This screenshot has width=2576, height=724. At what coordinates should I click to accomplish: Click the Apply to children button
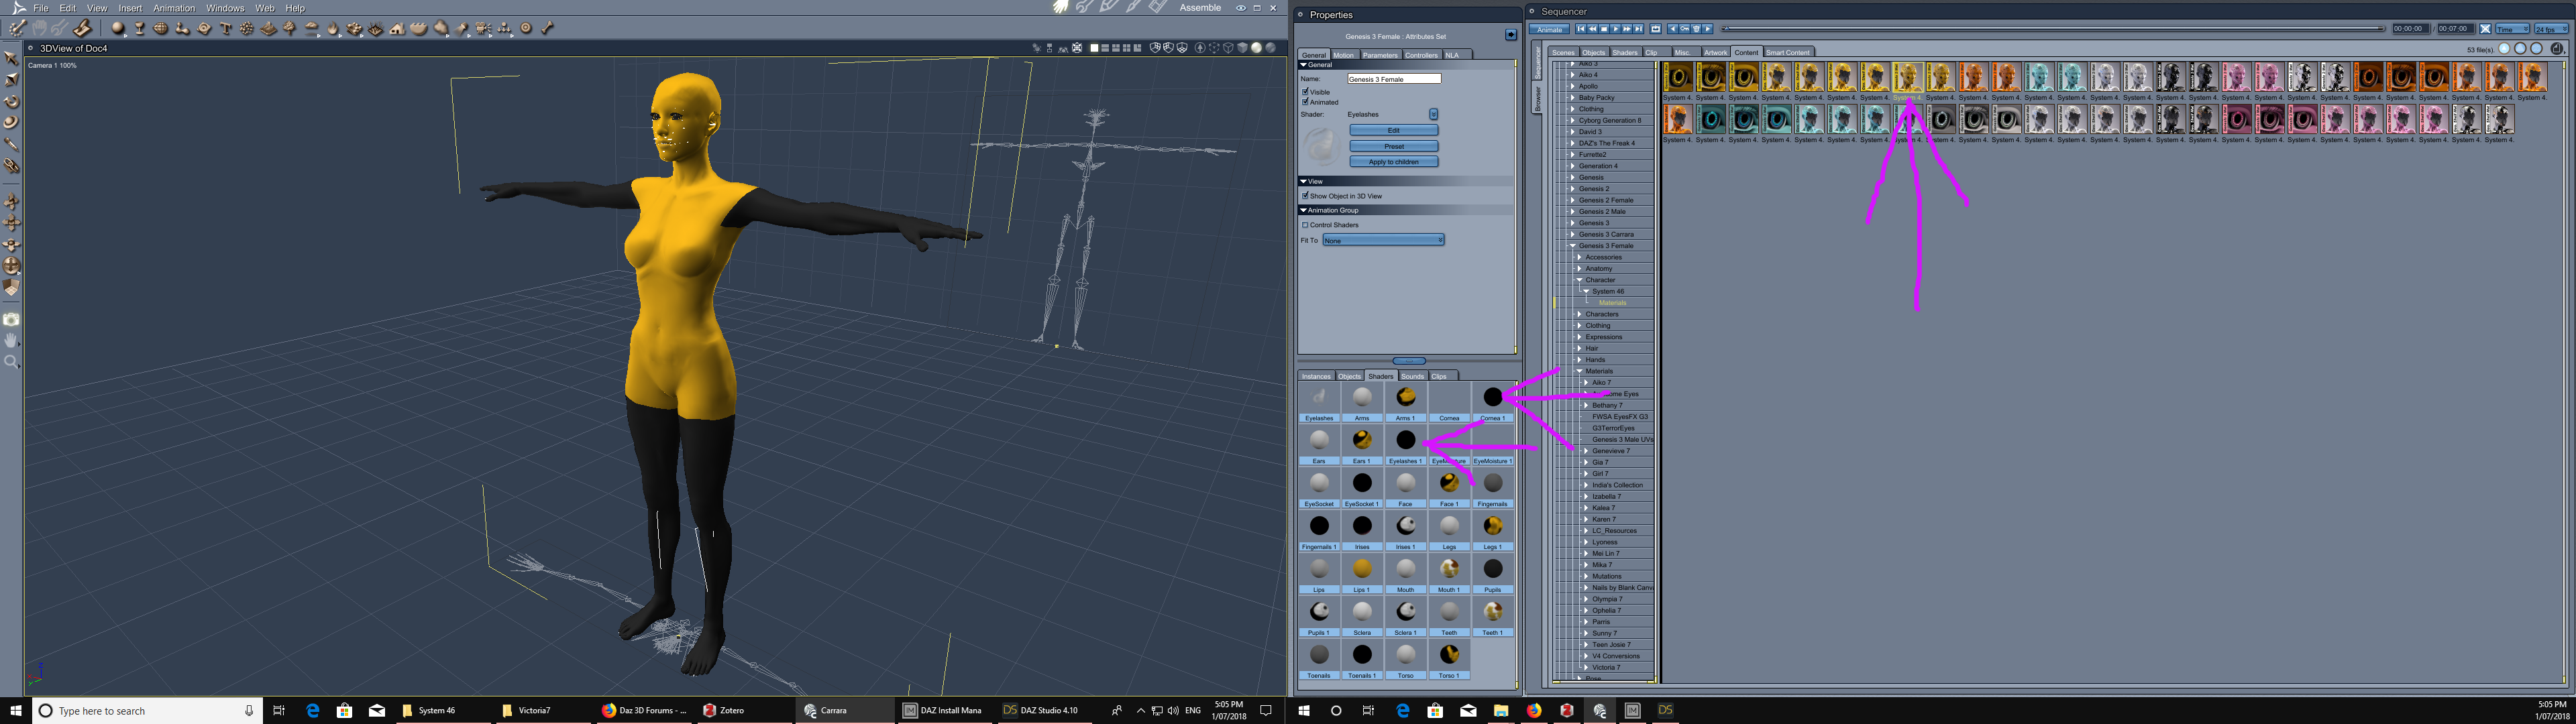point(1393,162)
